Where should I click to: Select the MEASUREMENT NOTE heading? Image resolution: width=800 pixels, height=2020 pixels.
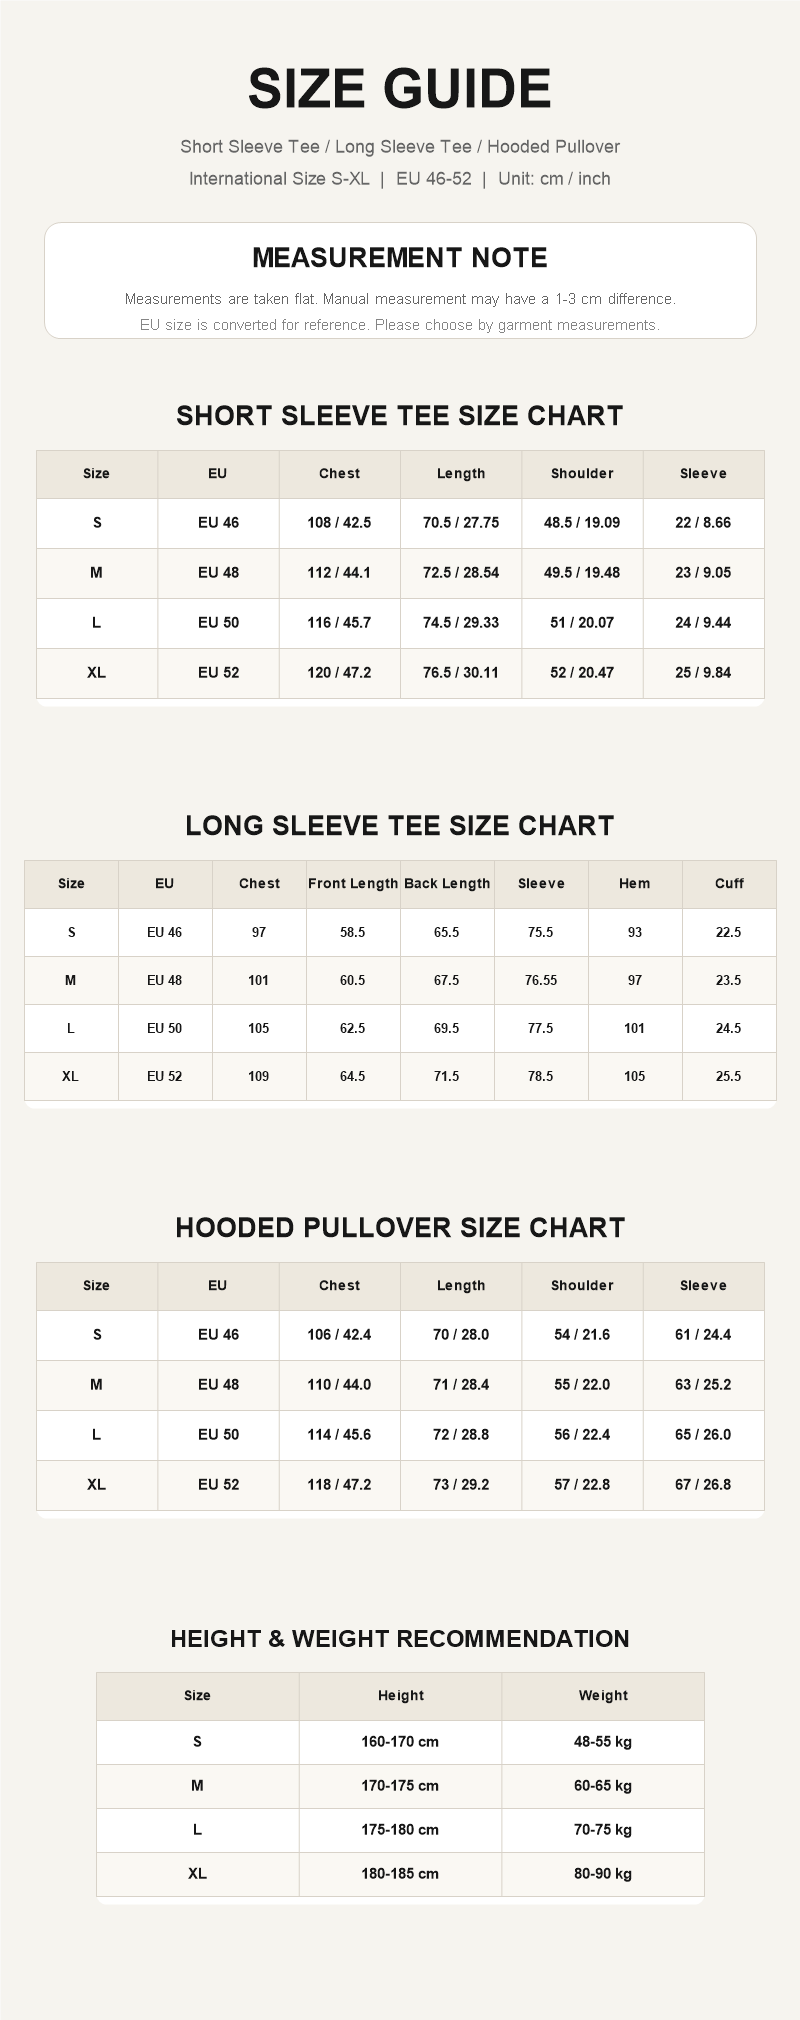(400, 258)
